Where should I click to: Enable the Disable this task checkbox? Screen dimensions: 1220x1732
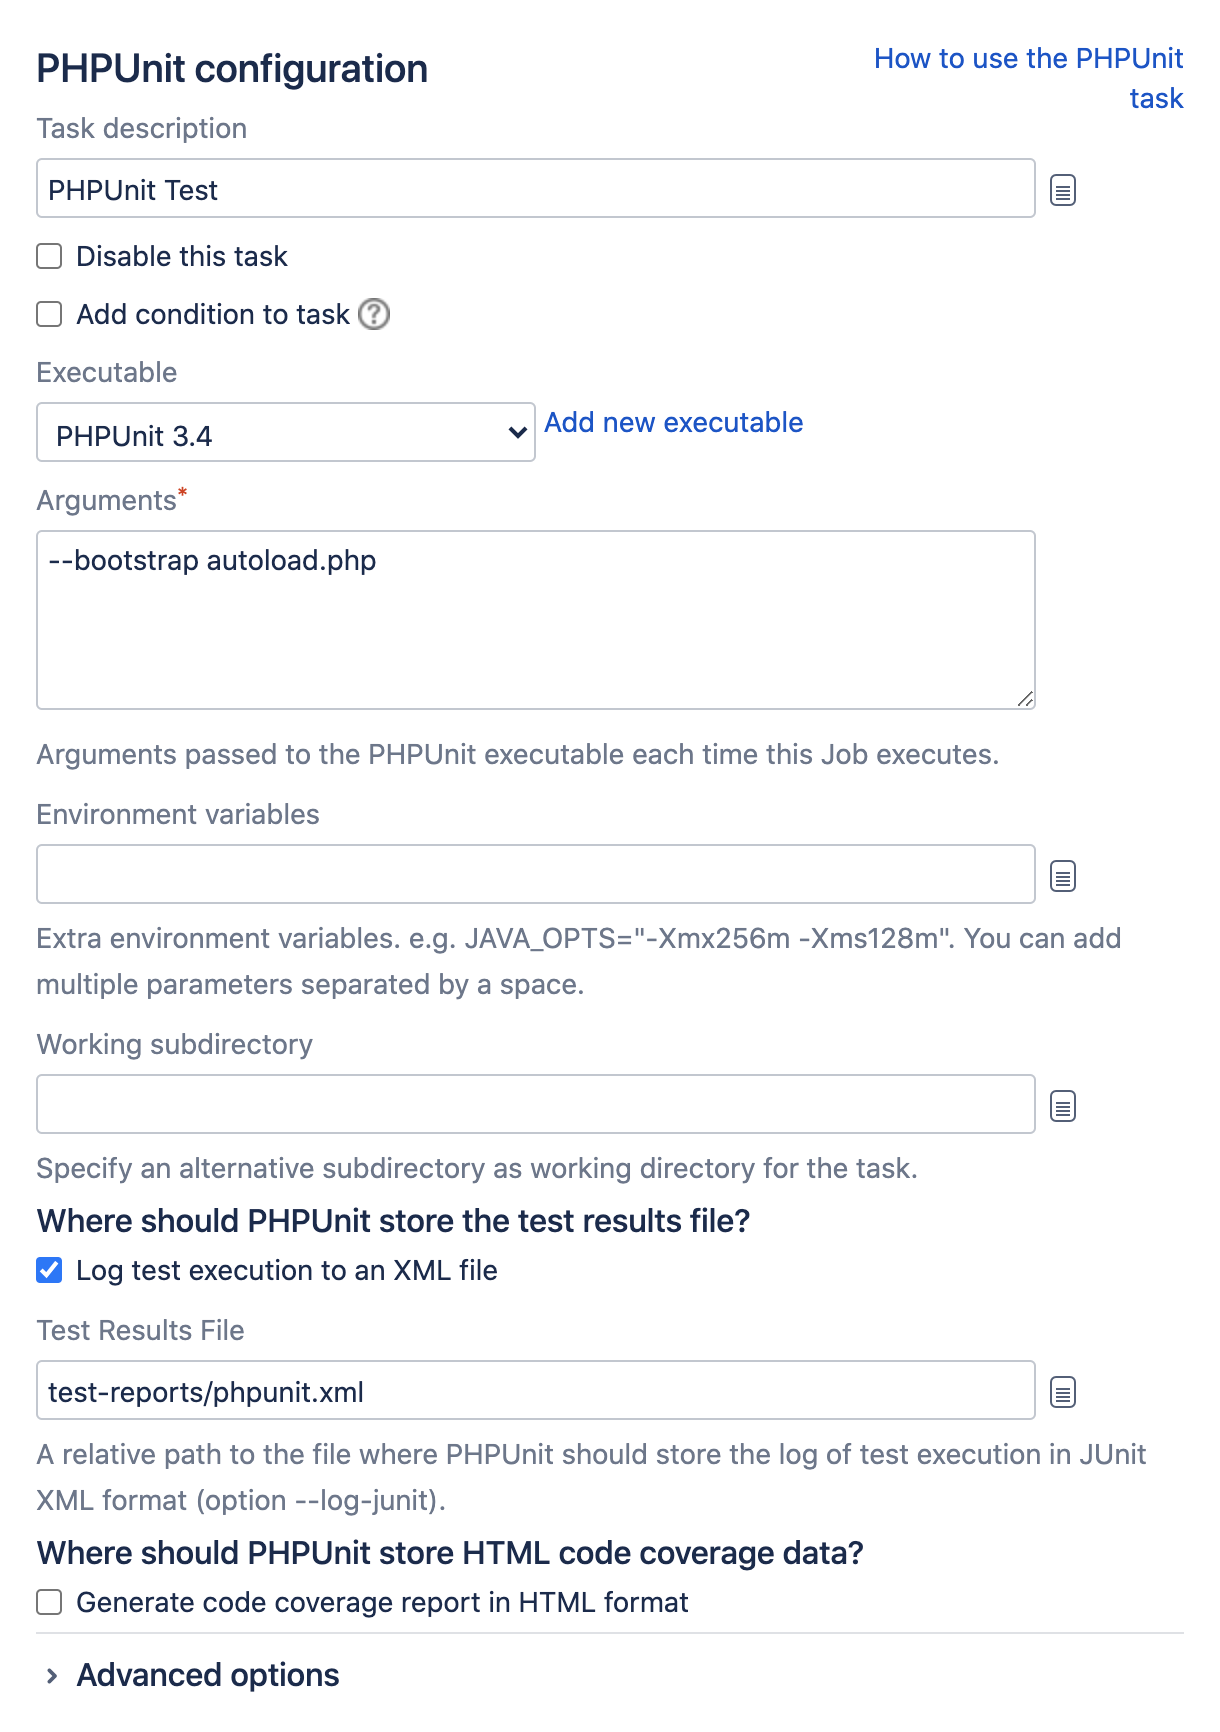49,257
